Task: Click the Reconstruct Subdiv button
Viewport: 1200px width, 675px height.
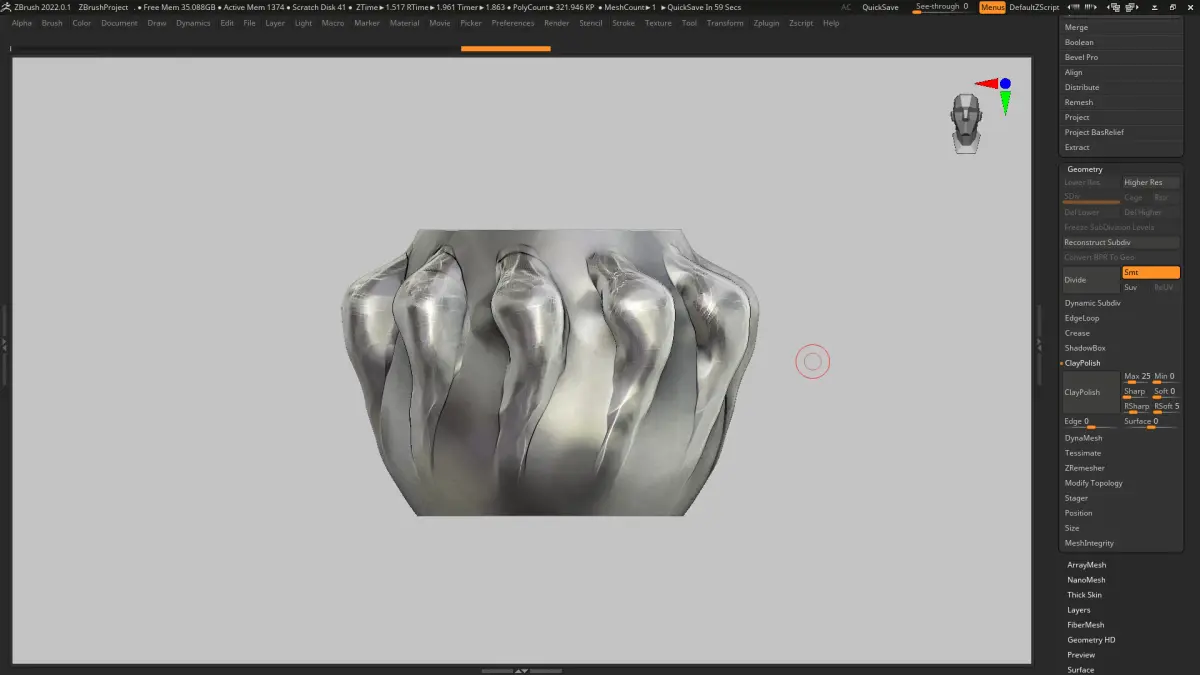Action: [1121, 243]
